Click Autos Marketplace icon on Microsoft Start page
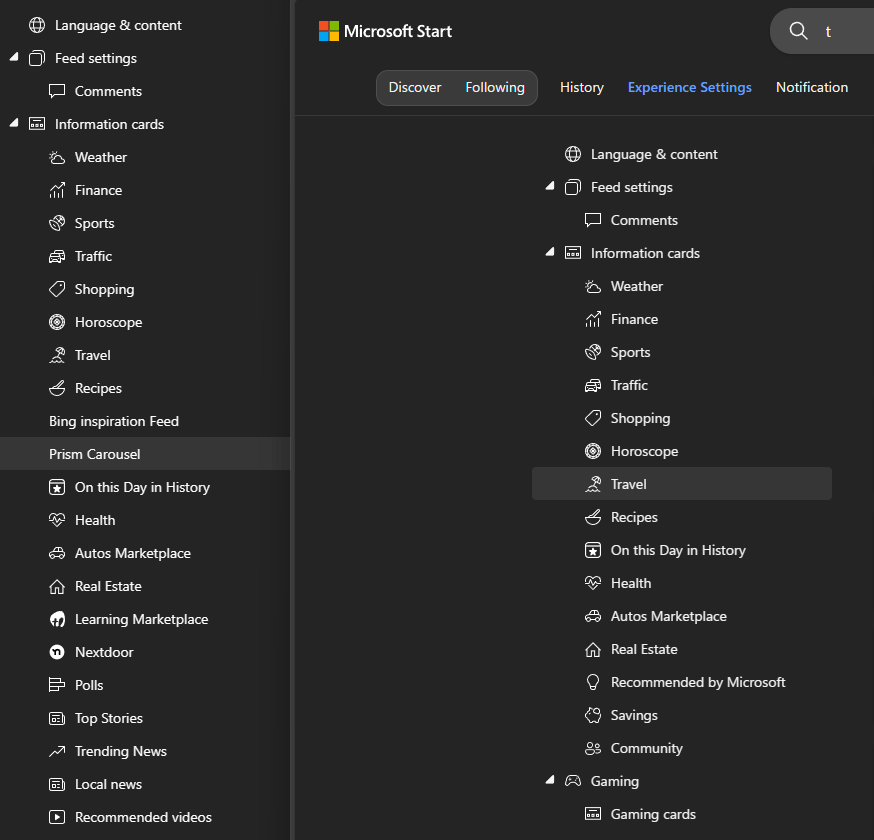This screenshot has width=874, height=840. [x=593, y=616]
